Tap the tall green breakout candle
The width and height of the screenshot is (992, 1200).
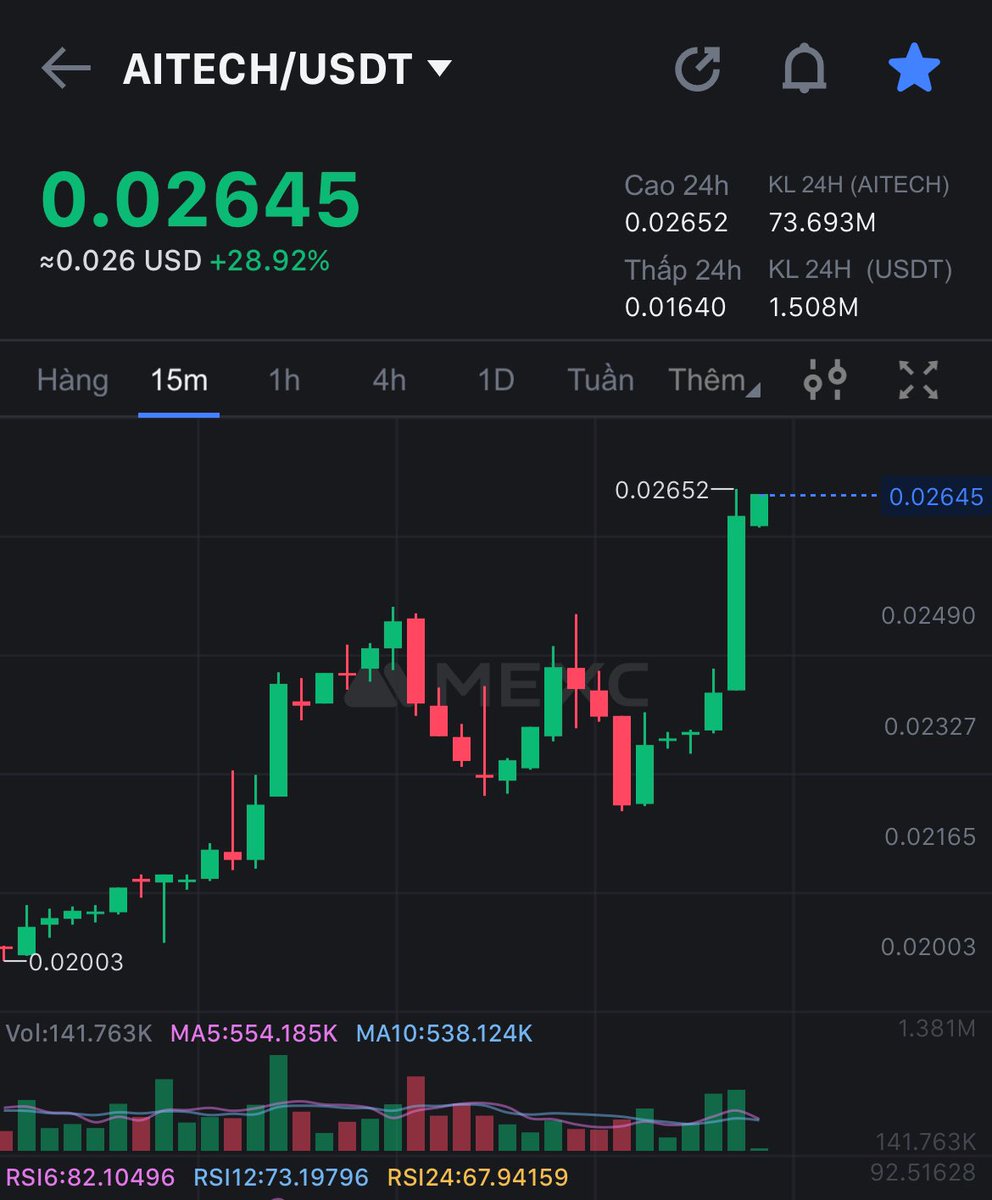point(736,602)
